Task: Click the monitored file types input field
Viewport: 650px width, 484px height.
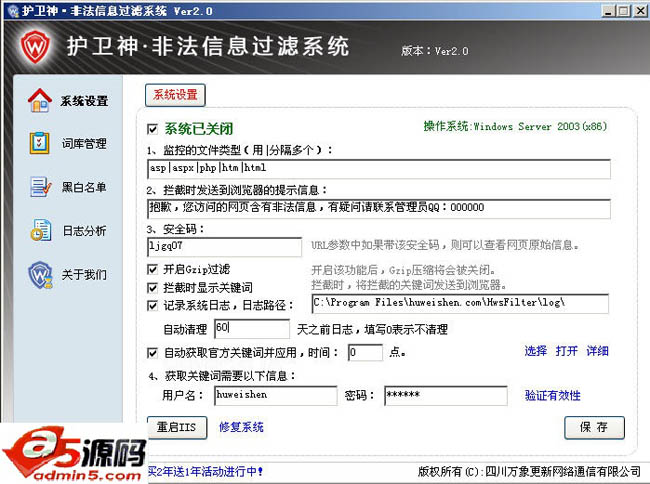Action: [x=379, y=169]
